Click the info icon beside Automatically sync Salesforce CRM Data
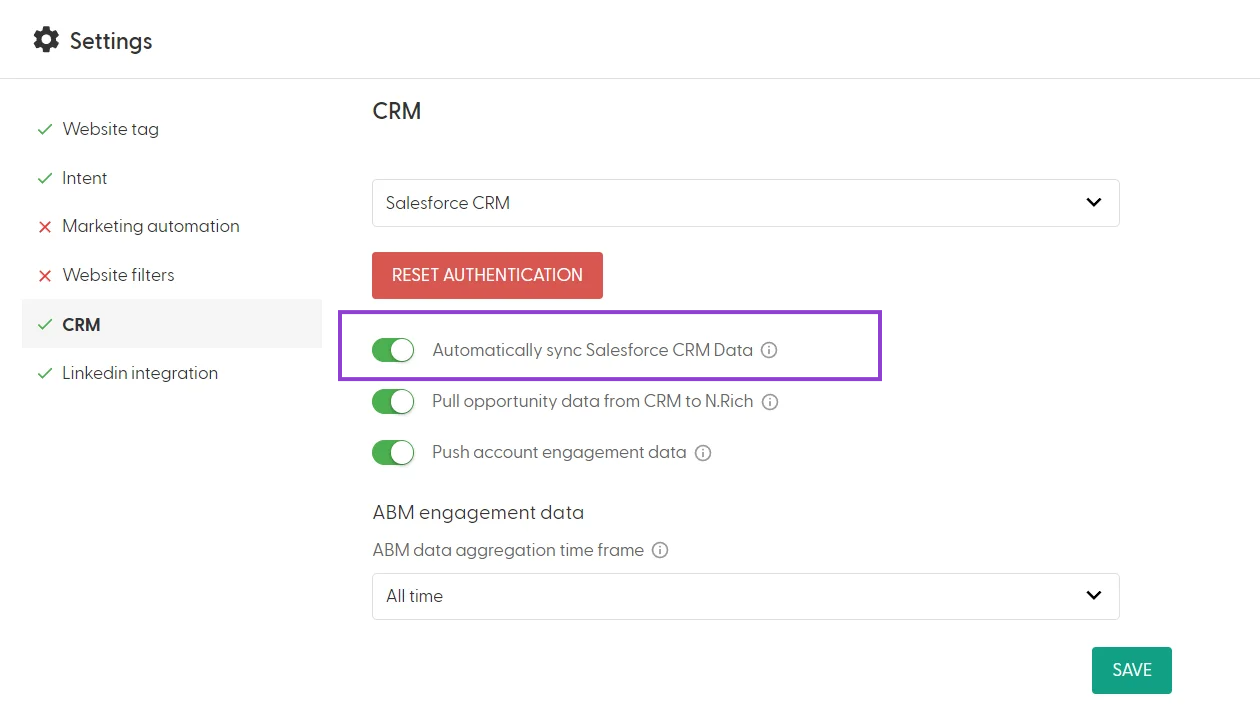 tap(768, 350)
